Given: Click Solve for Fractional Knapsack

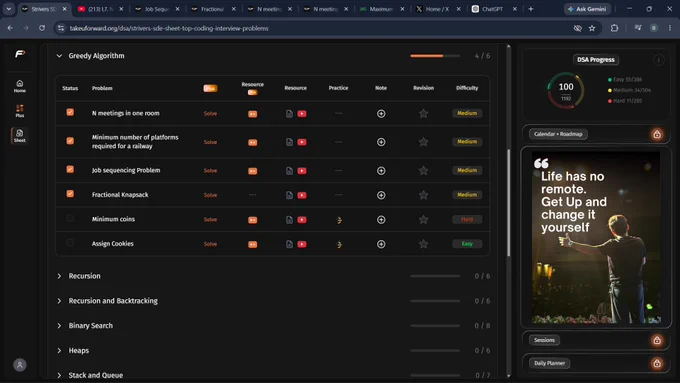Looking at the screenshot, I should coord(210,195).
